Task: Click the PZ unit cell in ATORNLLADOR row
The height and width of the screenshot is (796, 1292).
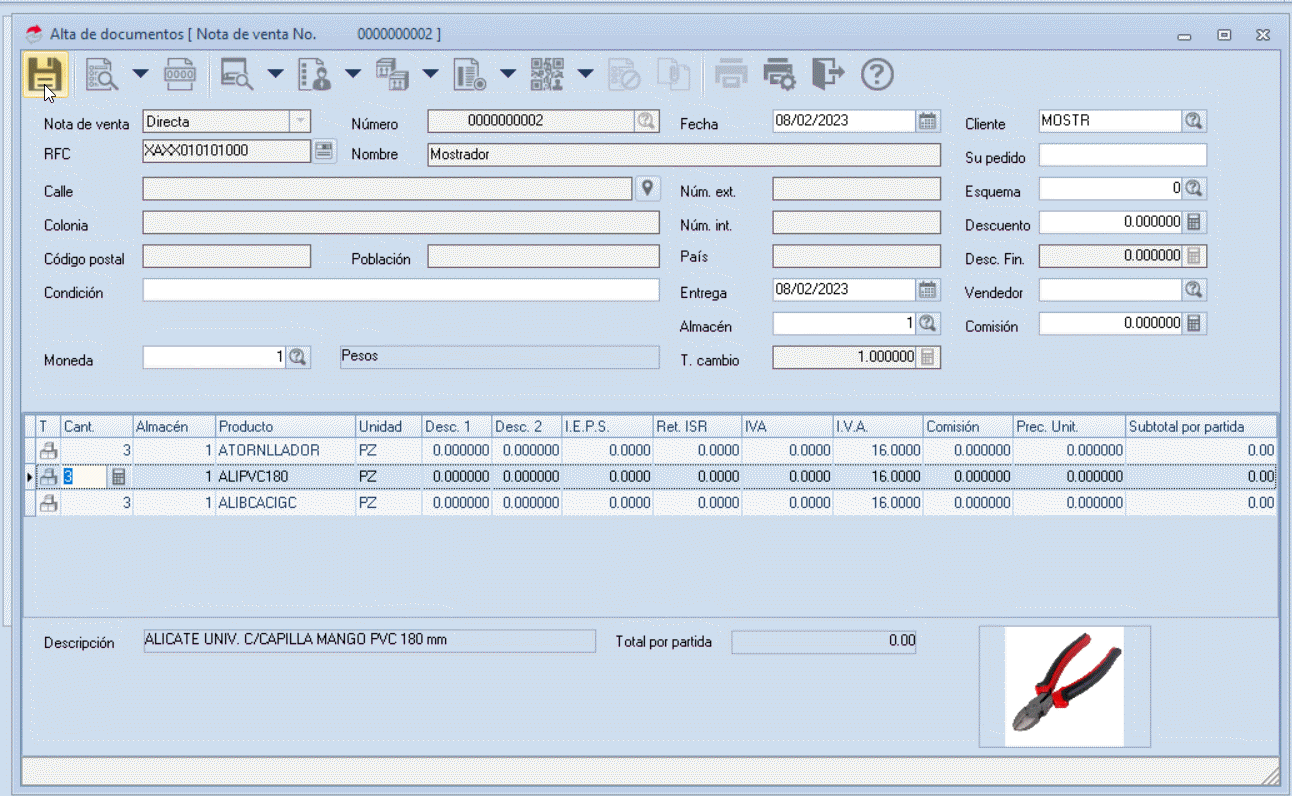Action: click(x=389, y=451)
